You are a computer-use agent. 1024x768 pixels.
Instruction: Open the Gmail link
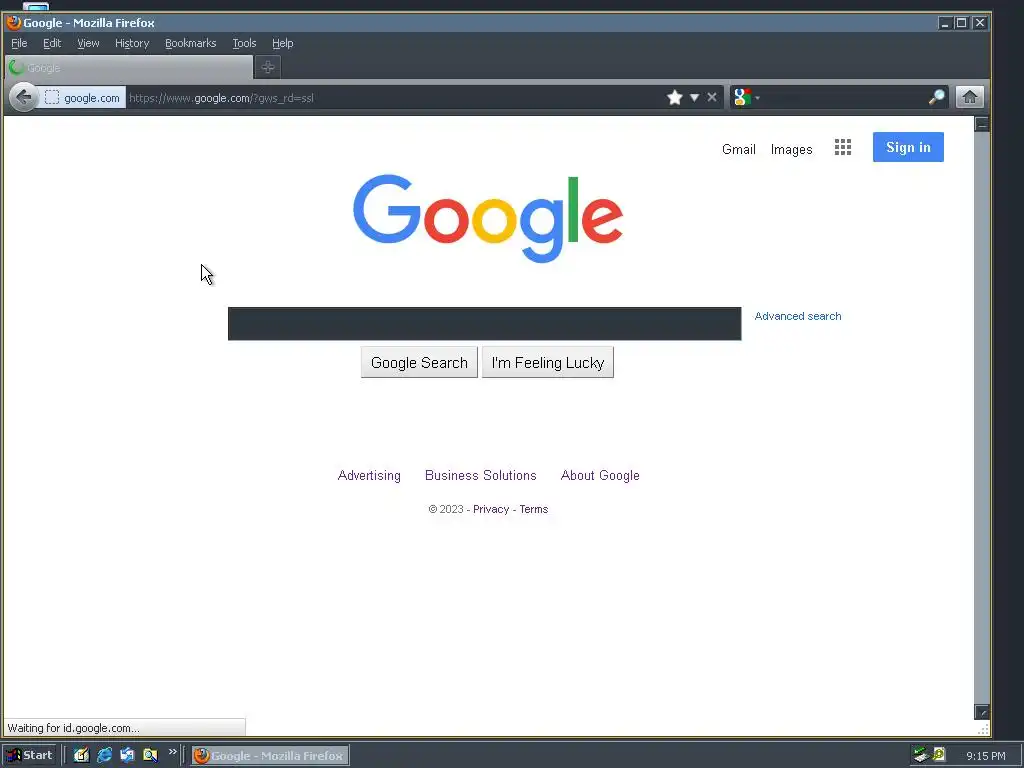coord(739,150)
